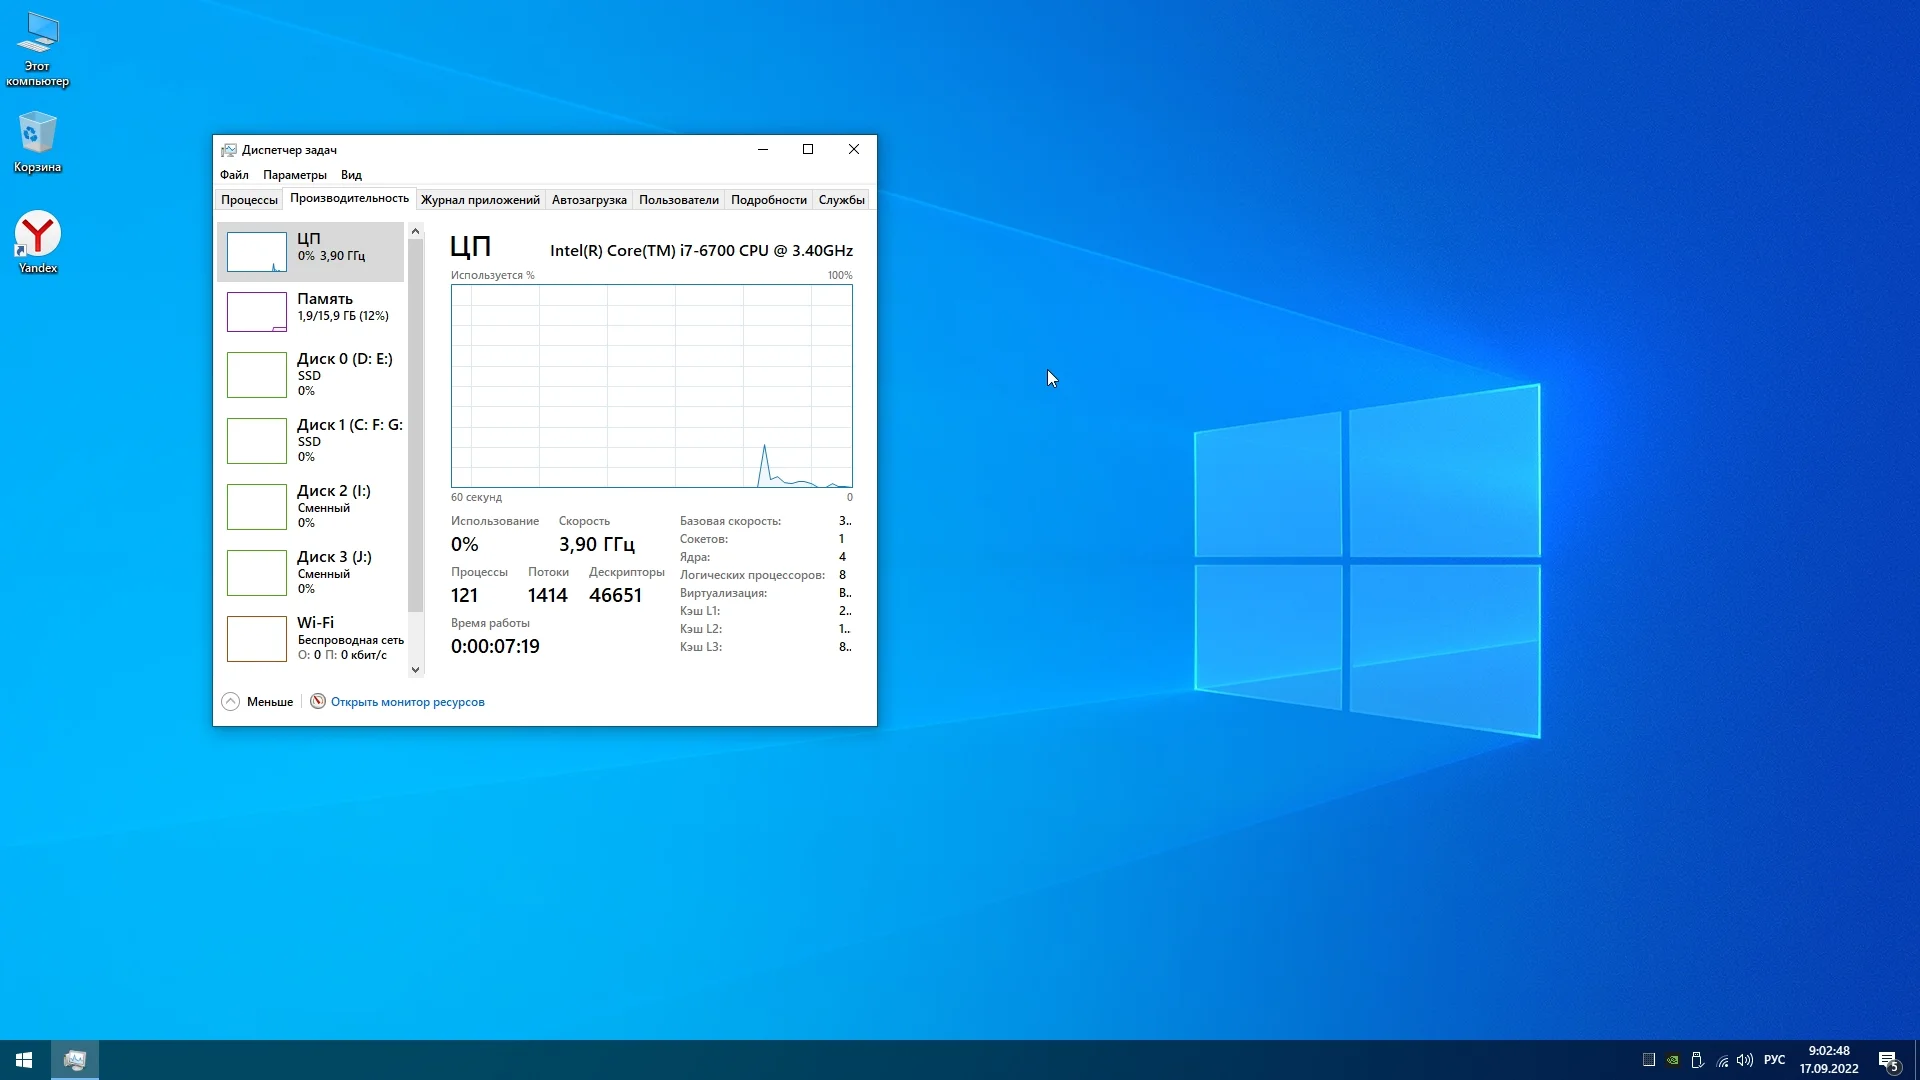The width and height of the screenshot is (1920, 1080).
Task: Click the volume speaker tray icon
Action: point(1745,1060)
